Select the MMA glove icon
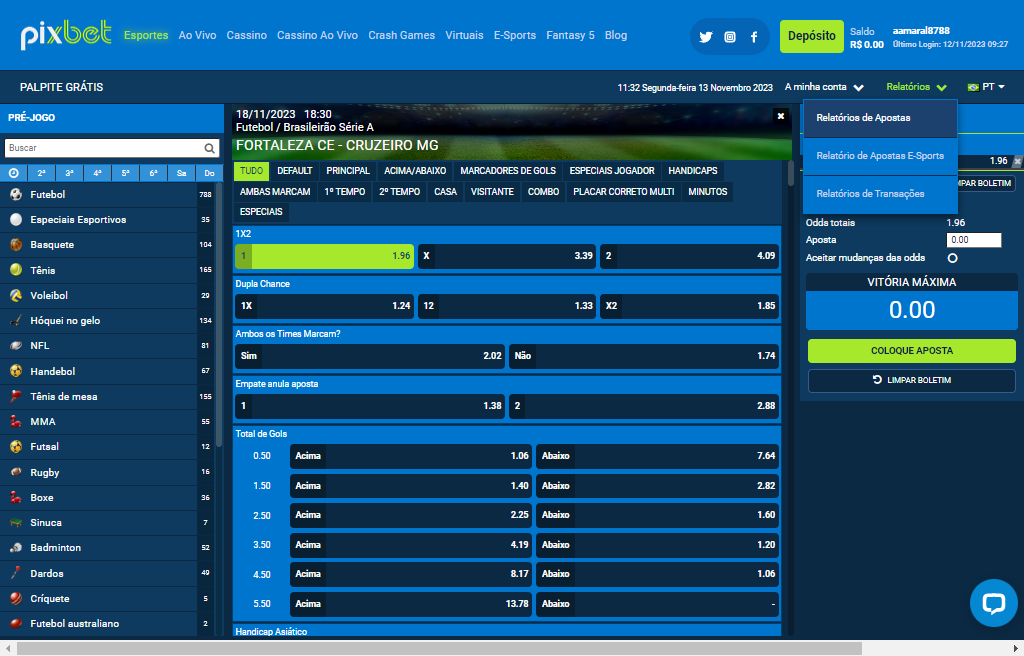Viewport: 1024px width, 656px height. tap(16, 421)
